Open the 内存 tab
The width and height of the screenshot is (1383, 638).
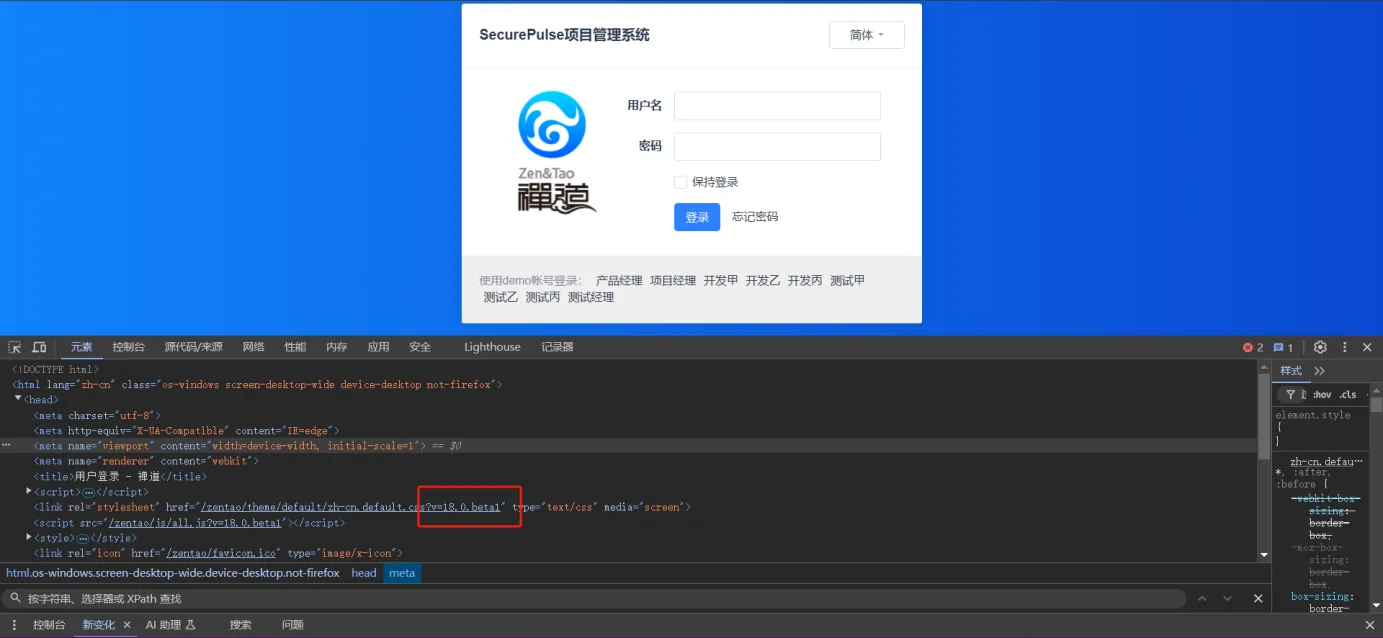337,347
